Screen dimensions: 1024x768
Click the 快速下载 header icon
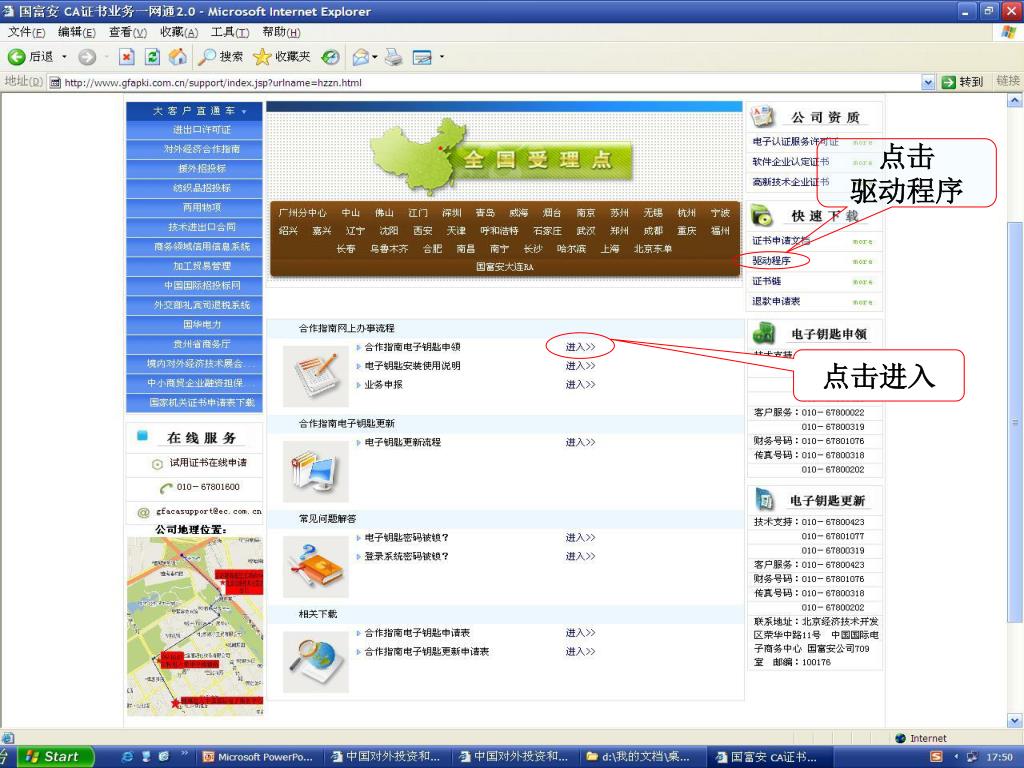coord(761,215)
